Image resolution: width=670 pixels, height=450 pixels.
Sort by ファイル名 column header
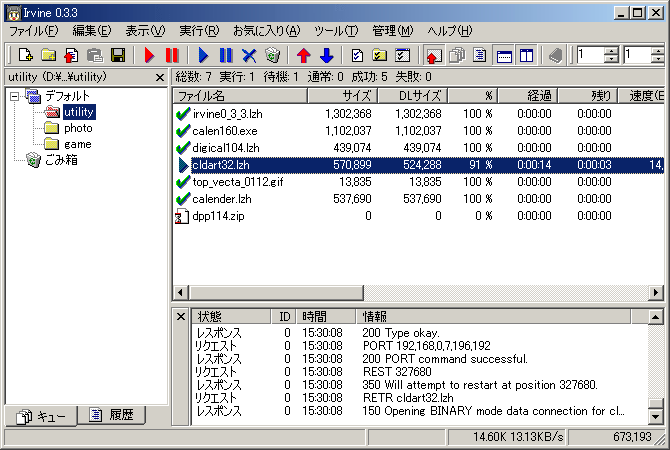[240, 96]
